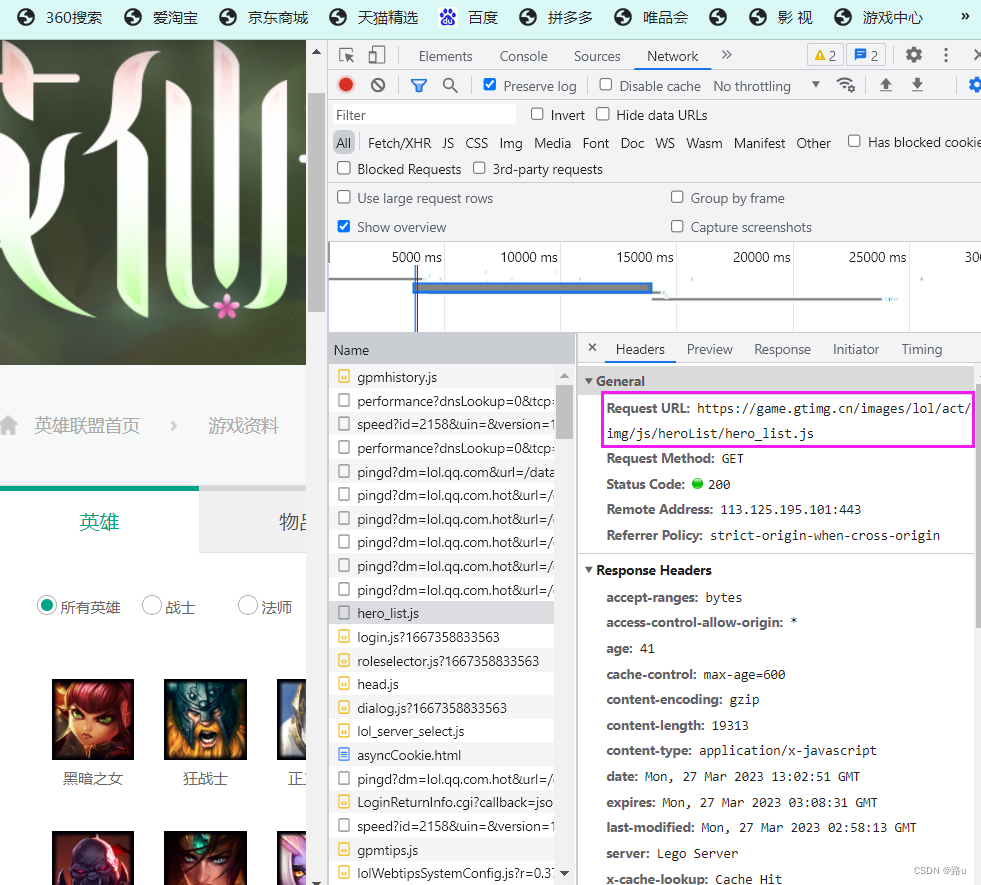
Task: Enable the Disable cache checkbox
Action: pyautogui.click(x=606, y=84)
